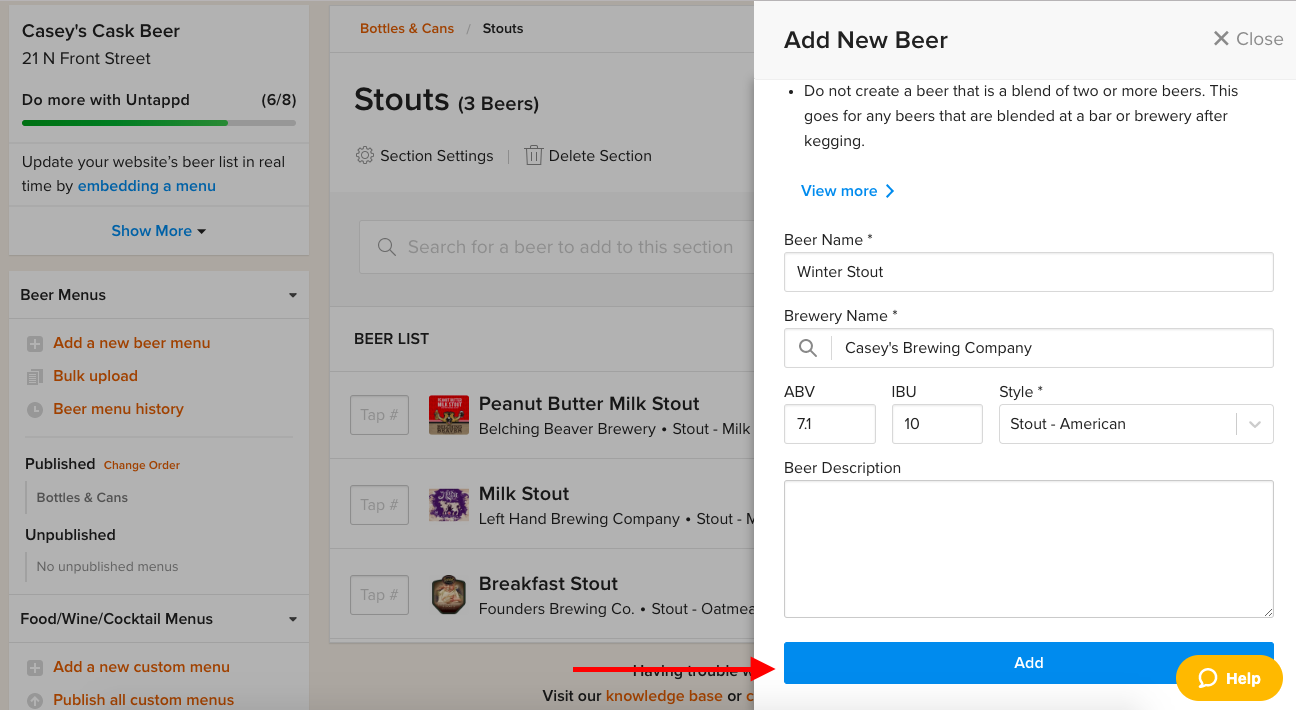Click Add a new beer menu link
The width and height of the screenshot is (1296, 710).
click(132, 343)
